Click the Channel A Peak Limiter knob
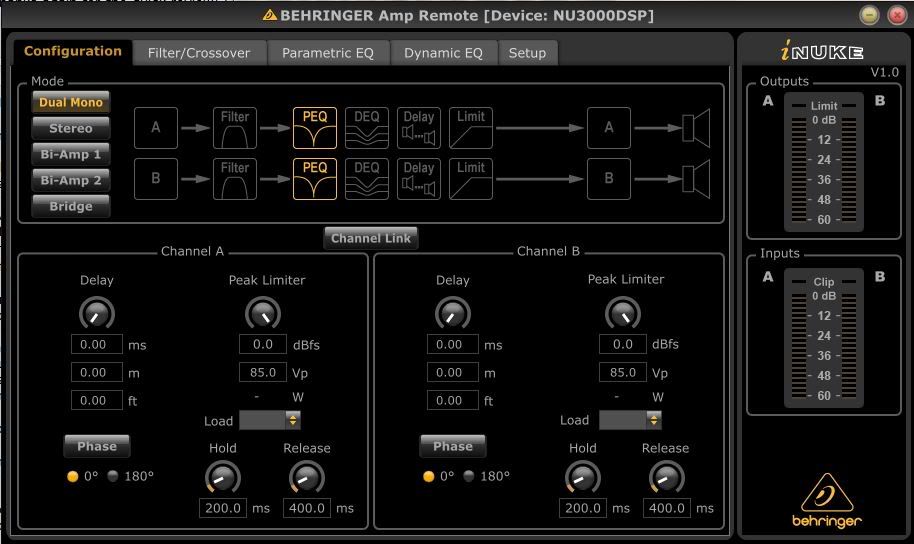 point(263,313)
